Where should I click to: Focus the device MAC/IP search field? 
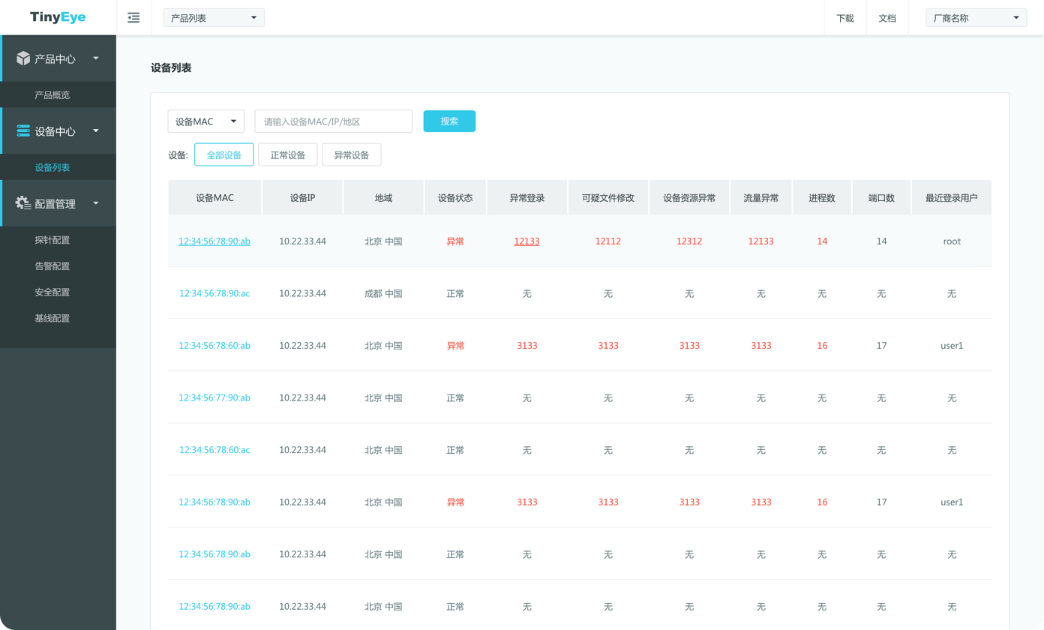point(333,122)
